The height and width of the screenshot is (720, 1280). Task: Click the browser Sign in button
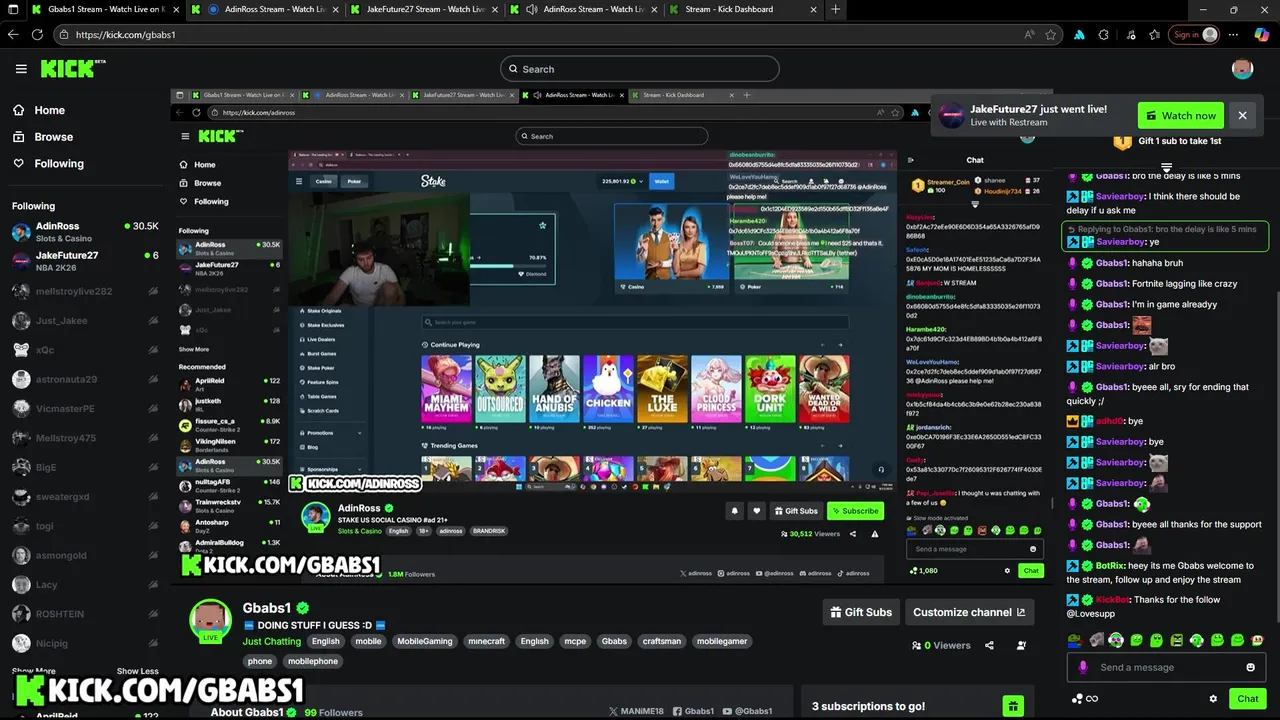(1196, 34)
